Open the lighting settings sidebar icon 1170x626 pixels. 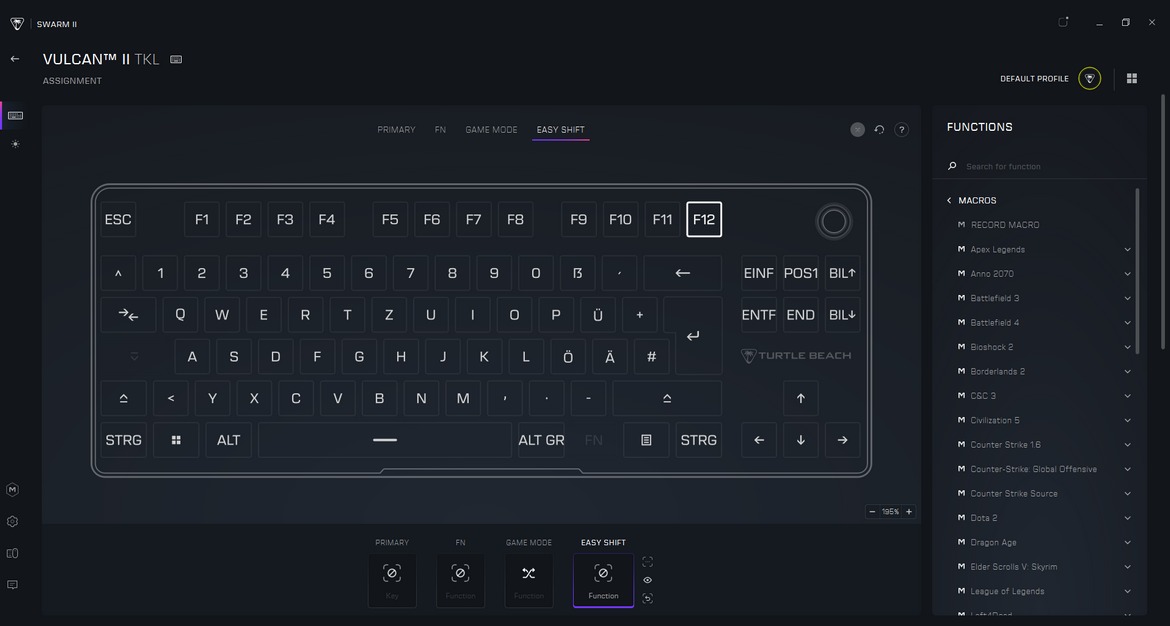(x=15, y=144)
